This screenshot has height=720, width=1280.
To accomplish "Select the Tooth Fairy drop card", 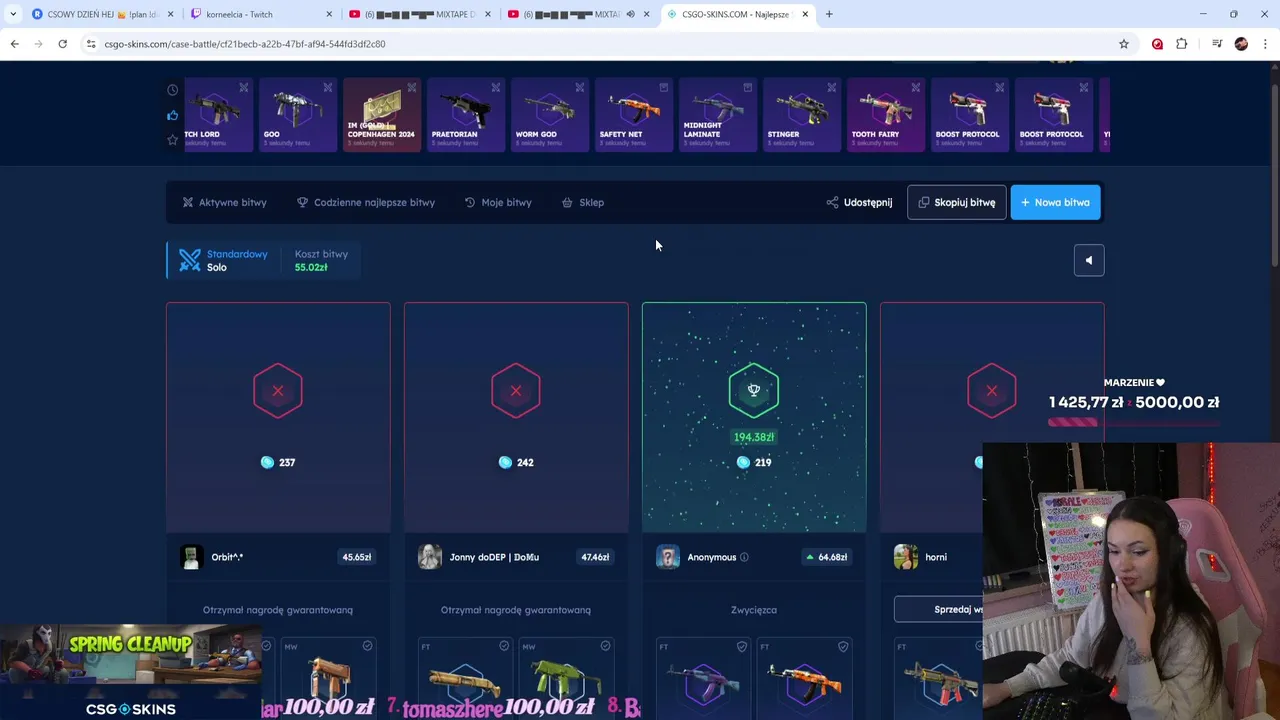I will (x=886, y=115).
